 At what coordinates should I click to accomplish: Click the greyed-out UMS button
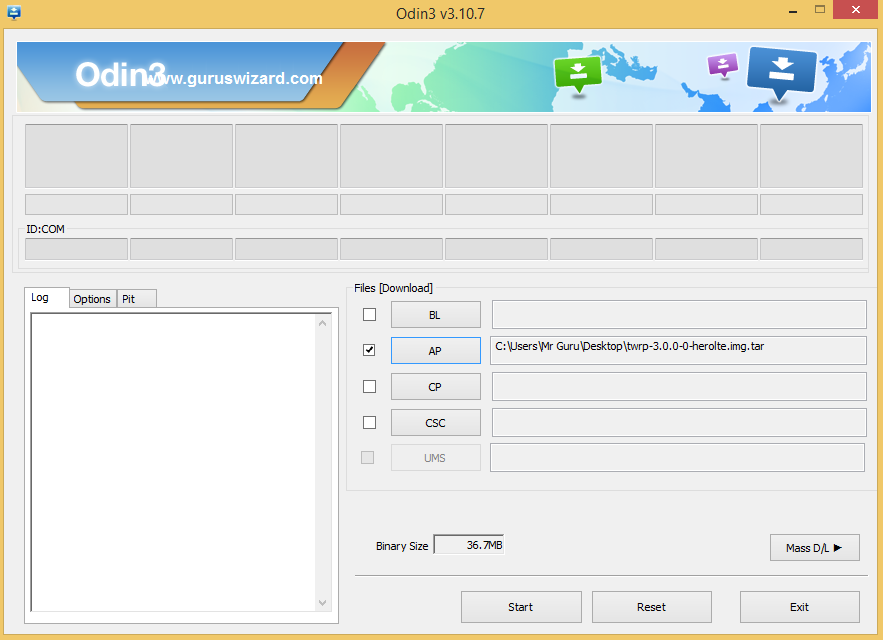pos(436,458)
